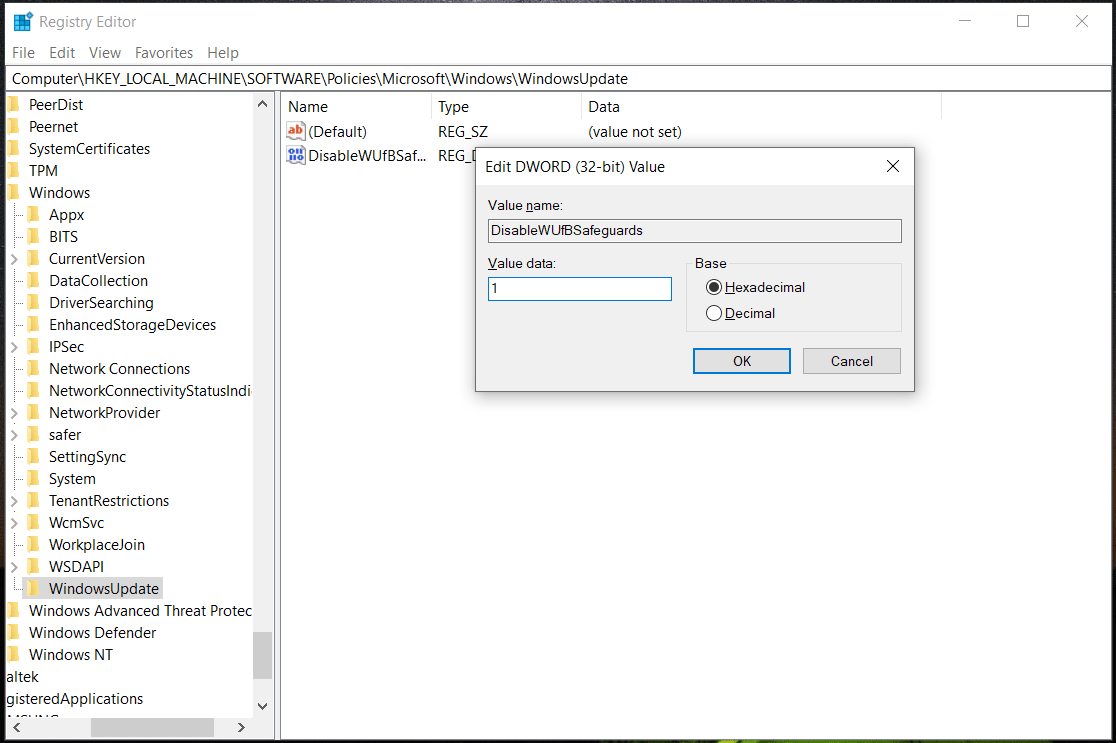Select Windows Advanced Threat Protection key
The width and height of the screenshot is (1116, 743).
click(x=140, y=611)
